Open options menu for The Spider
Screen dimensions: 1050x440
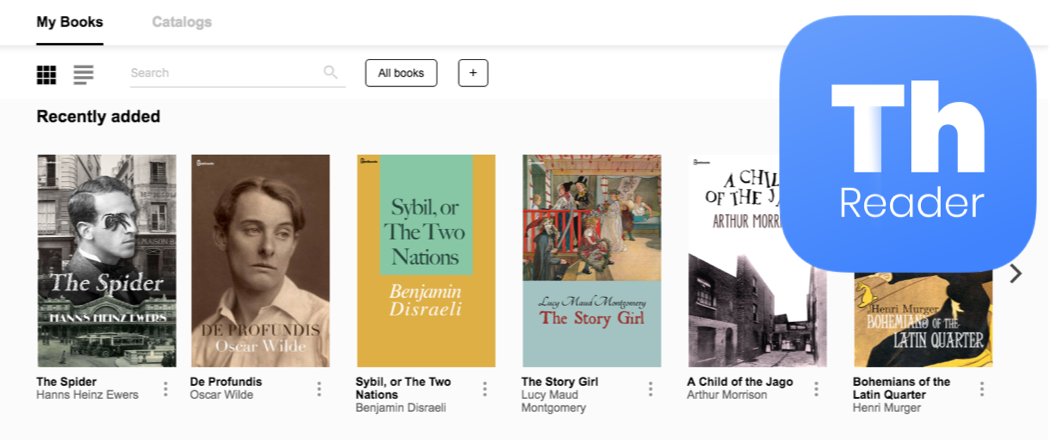(166, 389)
